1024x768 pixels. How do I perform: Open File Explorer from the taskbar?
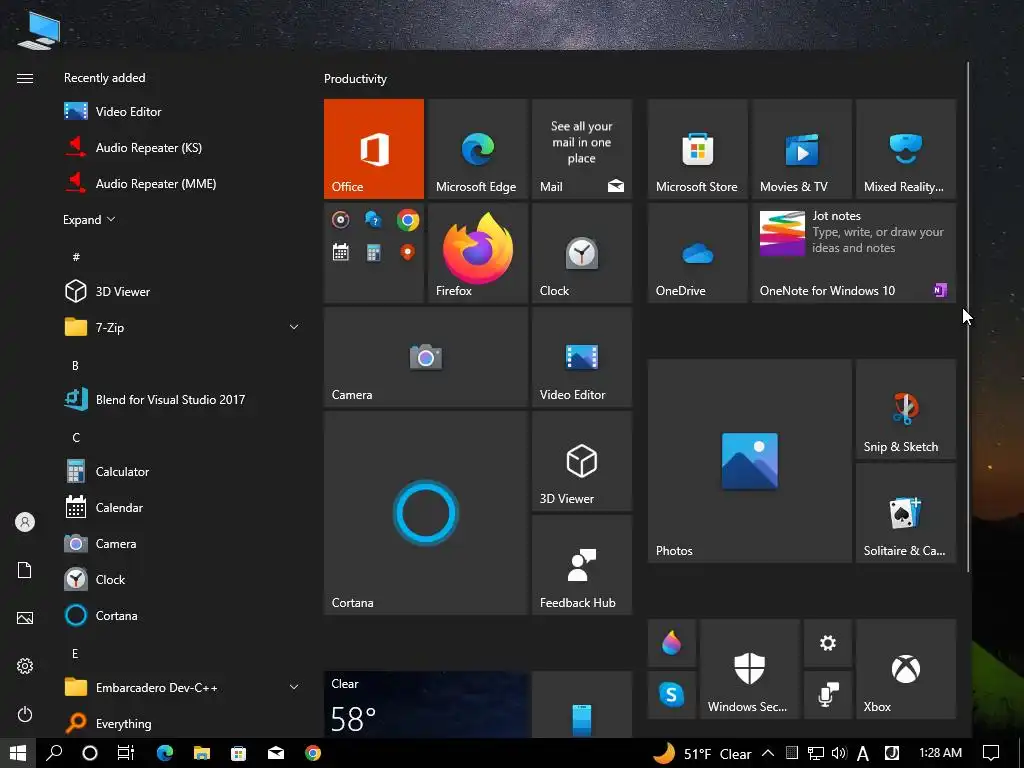click(202, 753)
